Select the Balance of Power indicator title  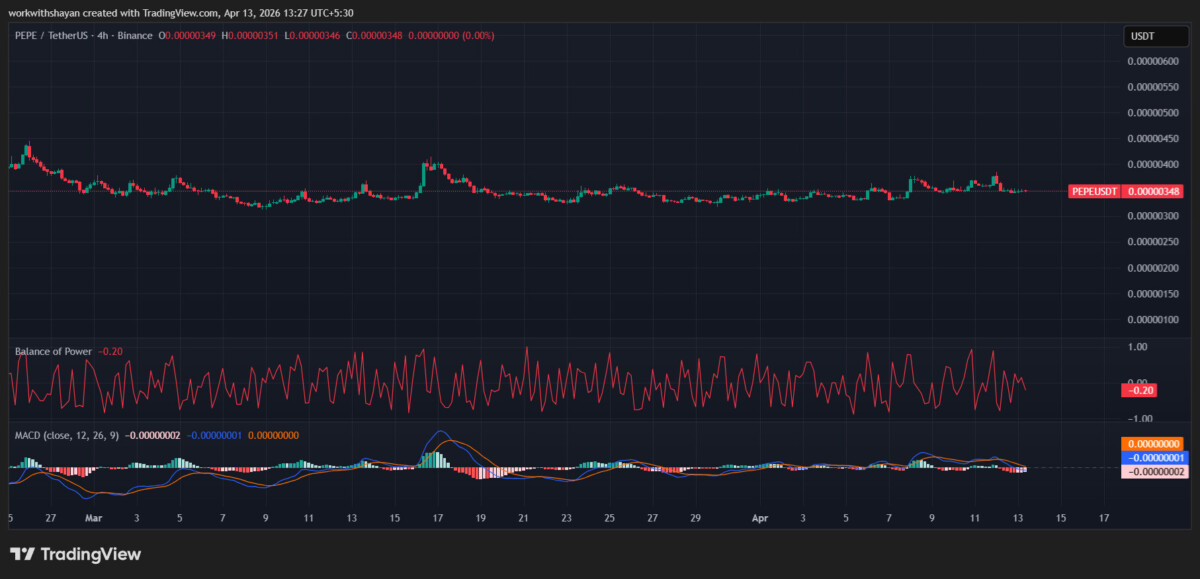pyautogui.click(x=52, y=352)
